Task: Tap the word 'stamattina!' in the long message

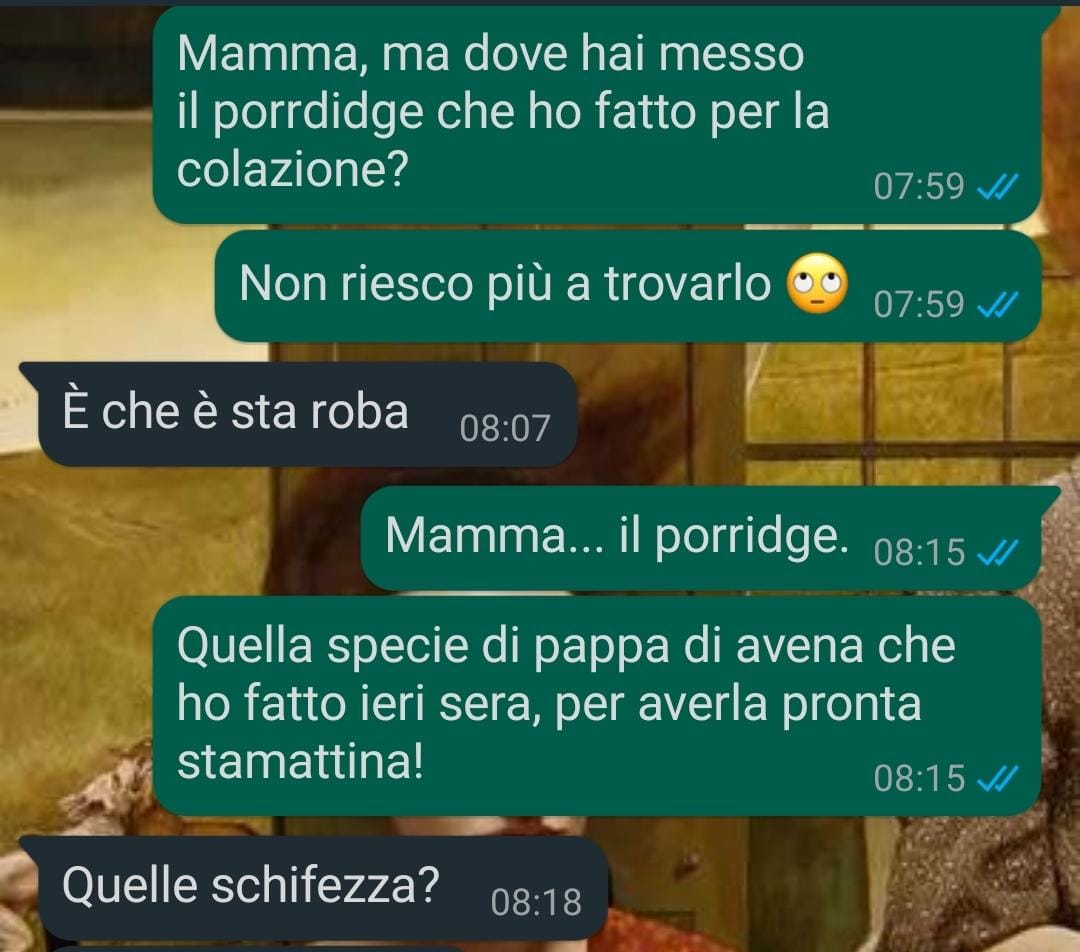Action: pos(300,762)
